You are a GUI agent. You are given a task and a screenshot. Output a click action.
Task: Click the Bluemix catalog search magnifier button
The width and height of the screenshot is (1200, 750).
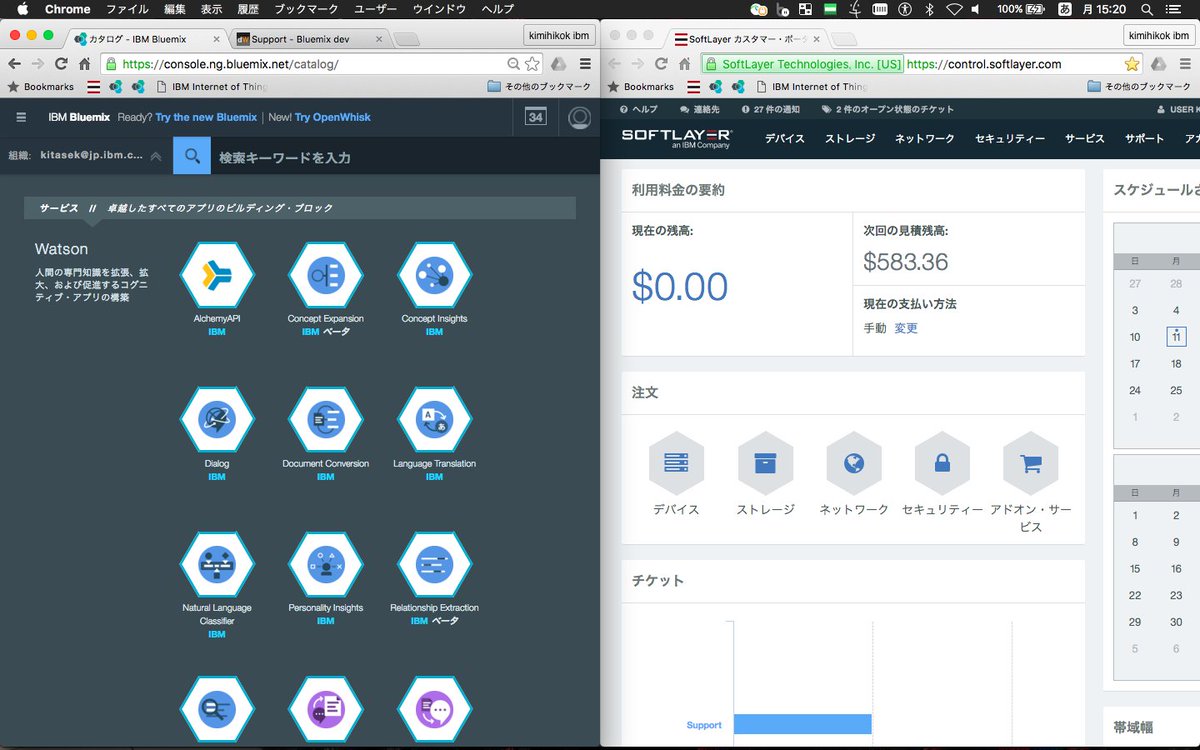coord(192,156)
